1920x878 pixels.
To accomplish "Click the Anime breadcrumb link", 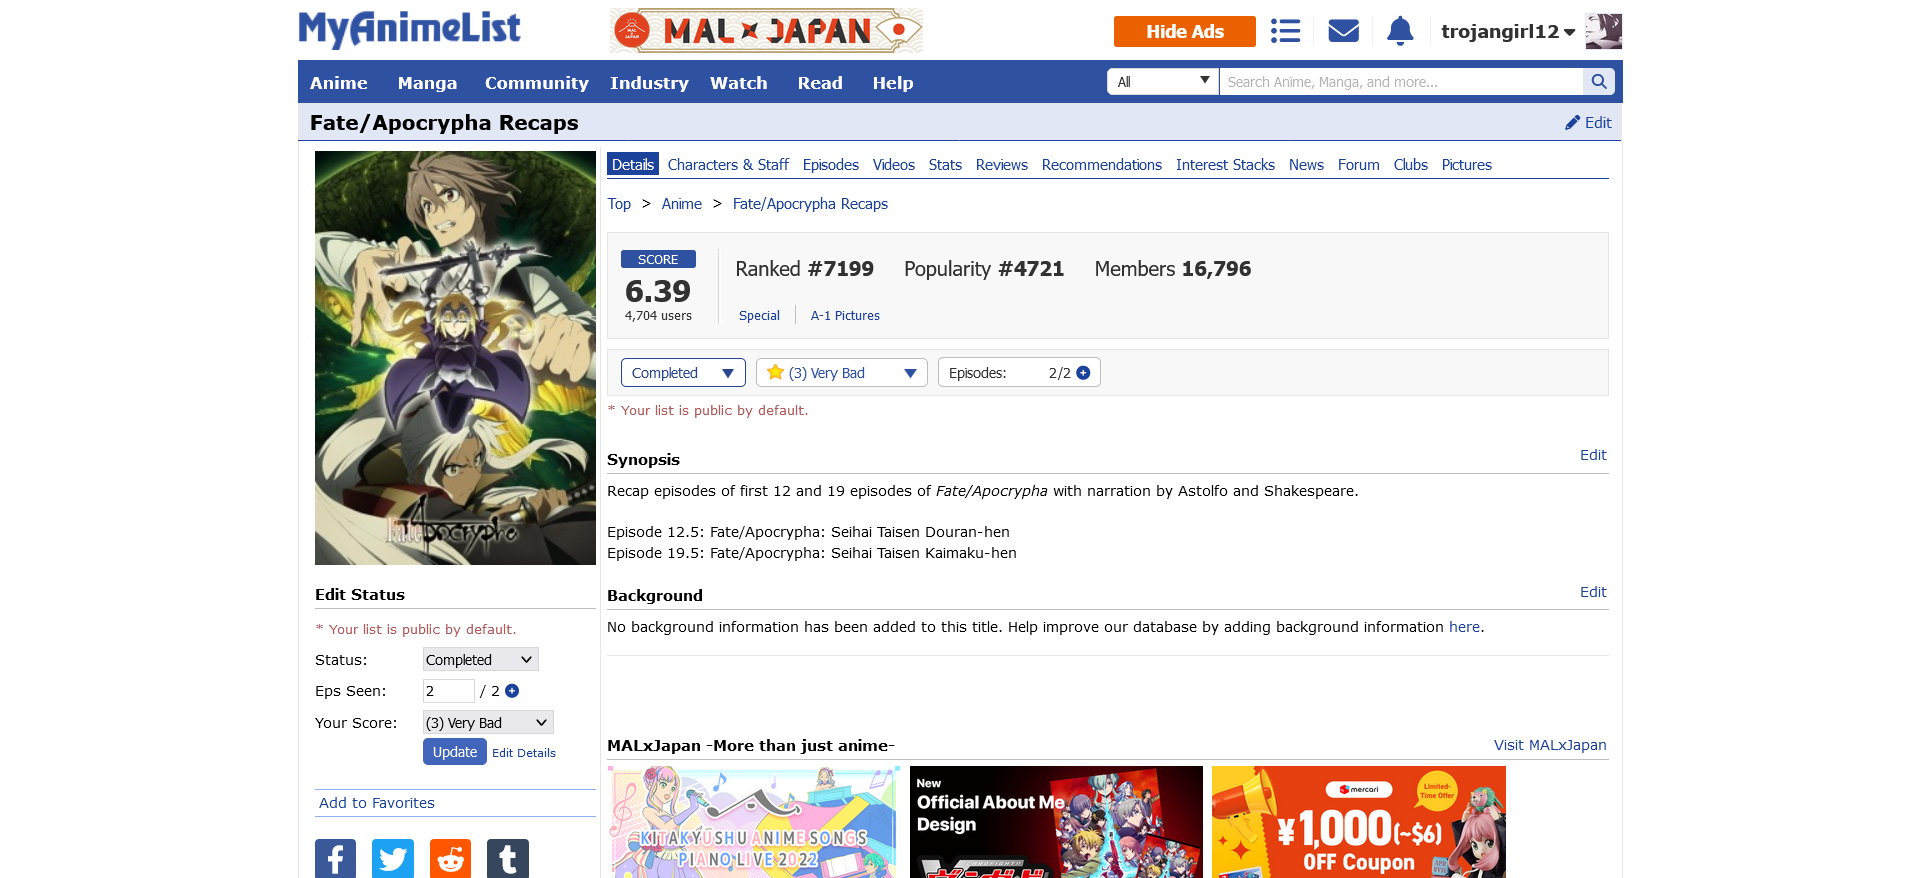I will [682, 204].
